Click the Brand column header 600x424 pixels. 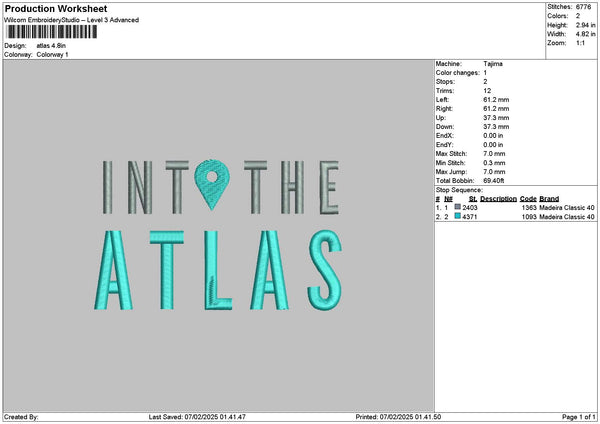pos(549,199)
